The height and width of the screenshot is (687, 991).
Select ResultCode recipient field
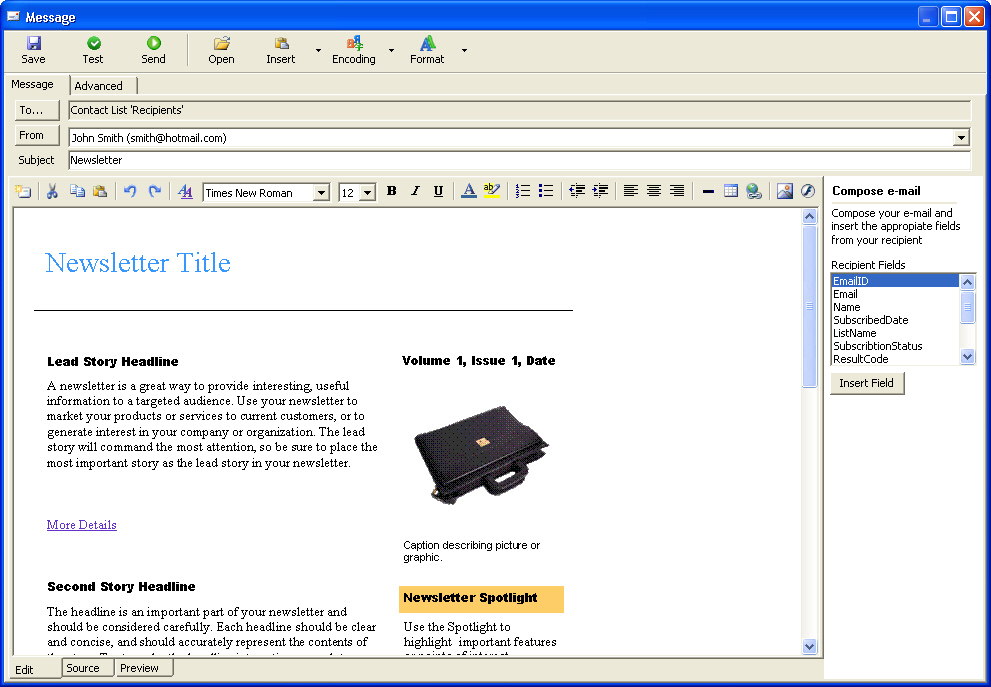coord(896,359)
